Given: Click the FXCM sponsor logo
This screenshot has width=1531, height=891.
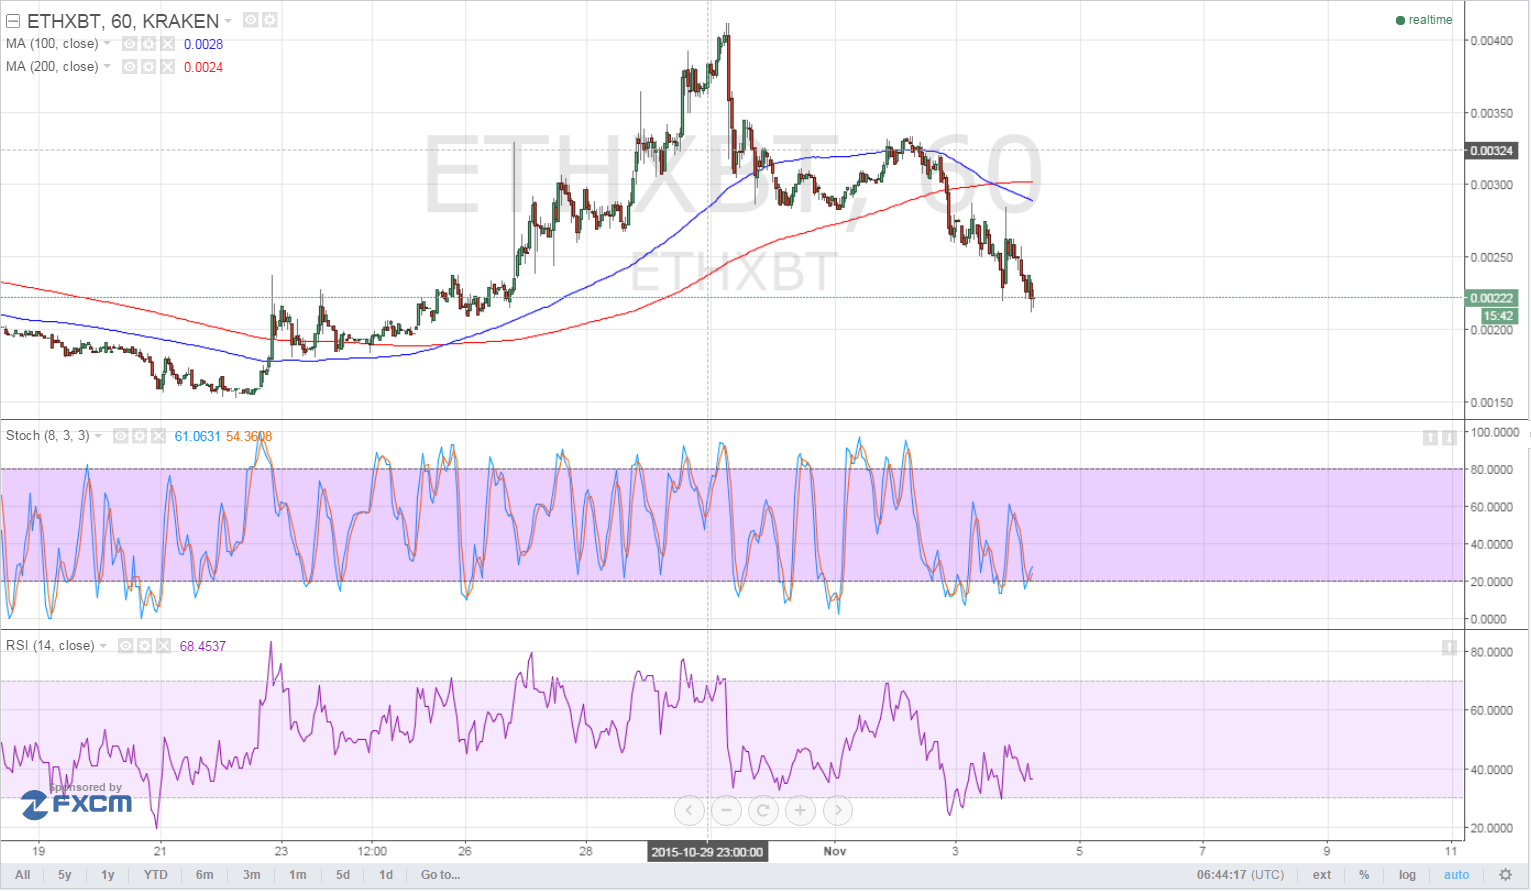Looking at the screenshot, I should 77,802.
